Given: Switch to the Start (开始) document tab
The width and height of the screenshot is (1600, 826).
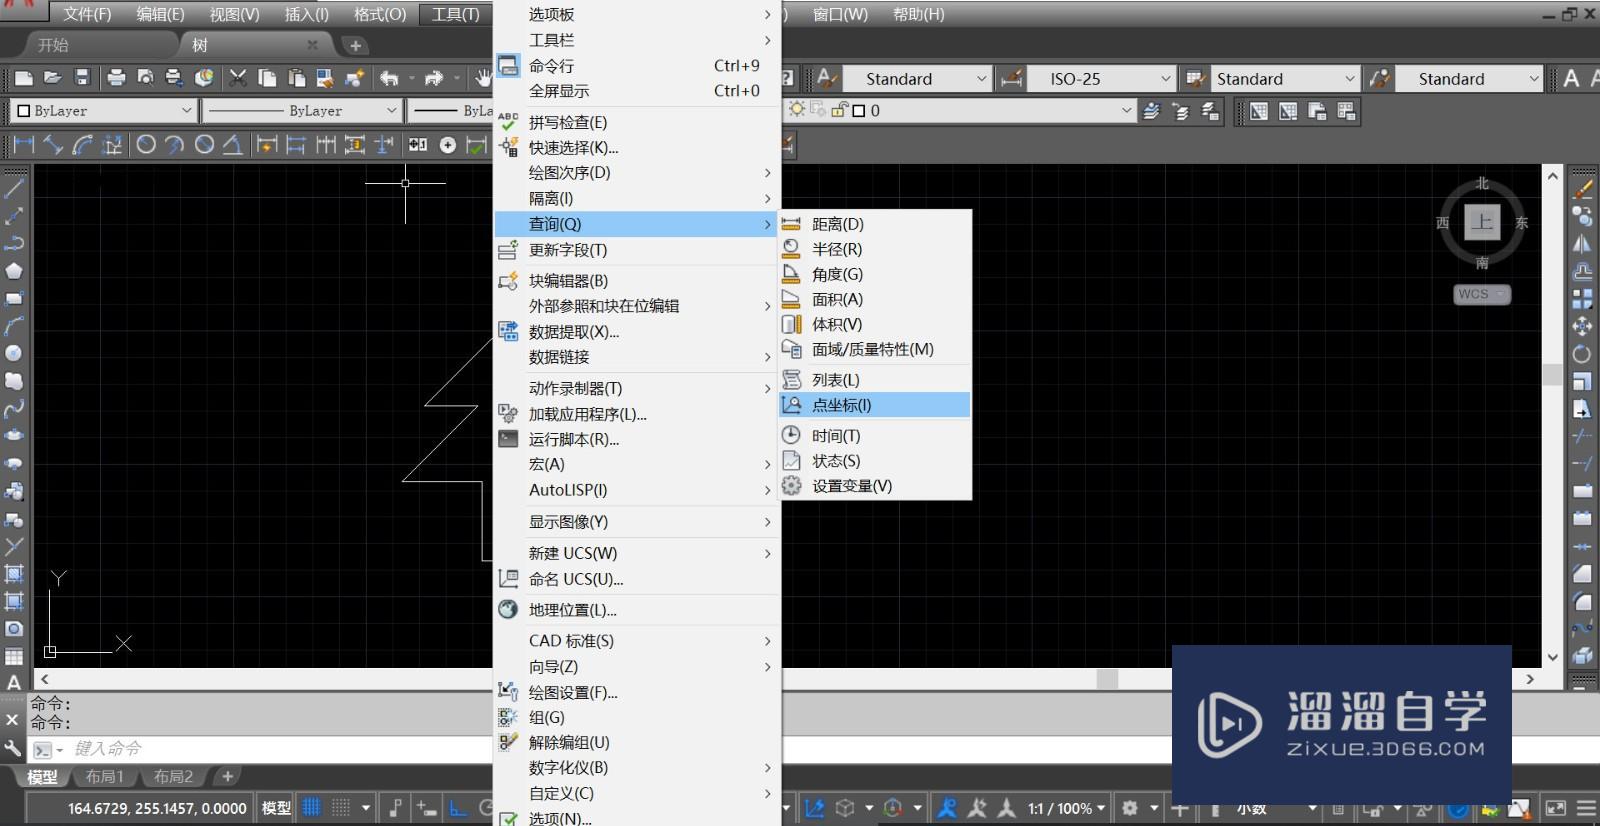Looking at the screenshot, I should 53,45.
